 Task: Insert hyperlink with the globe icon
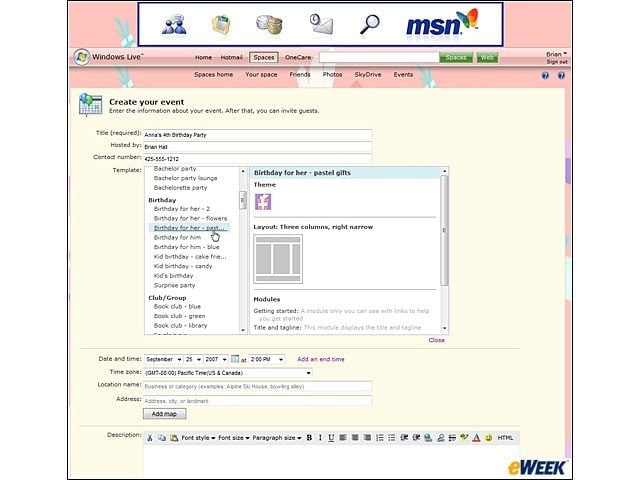pyautogui.click(x=428, y=438)
